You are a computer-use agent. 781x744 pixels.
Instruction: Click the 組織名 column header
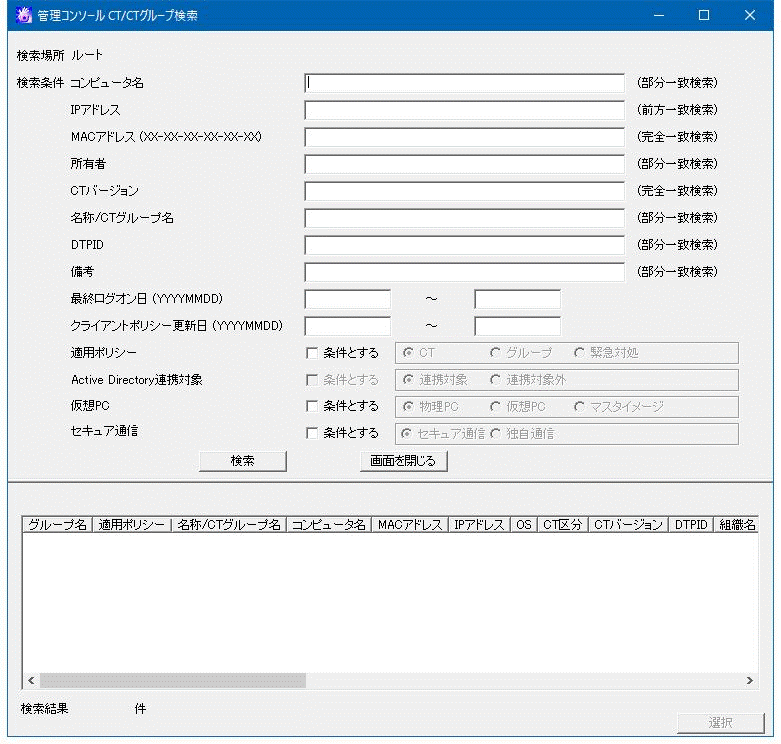point(736,524)
